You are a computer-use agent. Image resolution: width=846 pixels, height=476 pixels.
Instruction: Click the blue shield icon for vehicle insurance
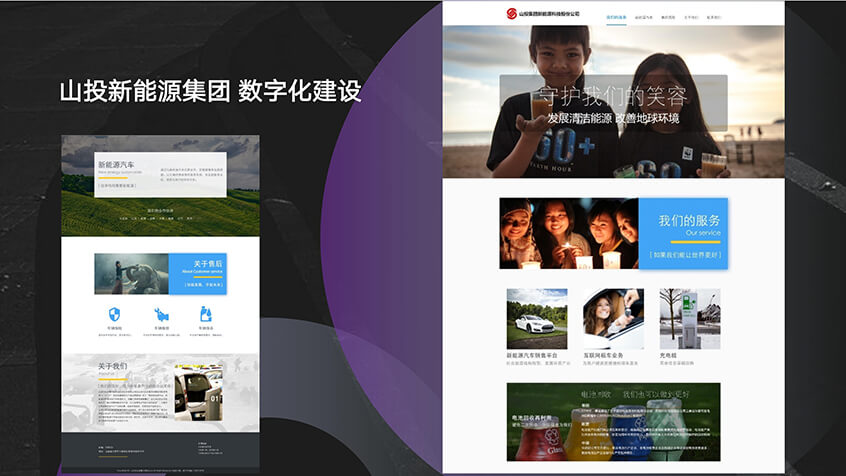[114, 314]
